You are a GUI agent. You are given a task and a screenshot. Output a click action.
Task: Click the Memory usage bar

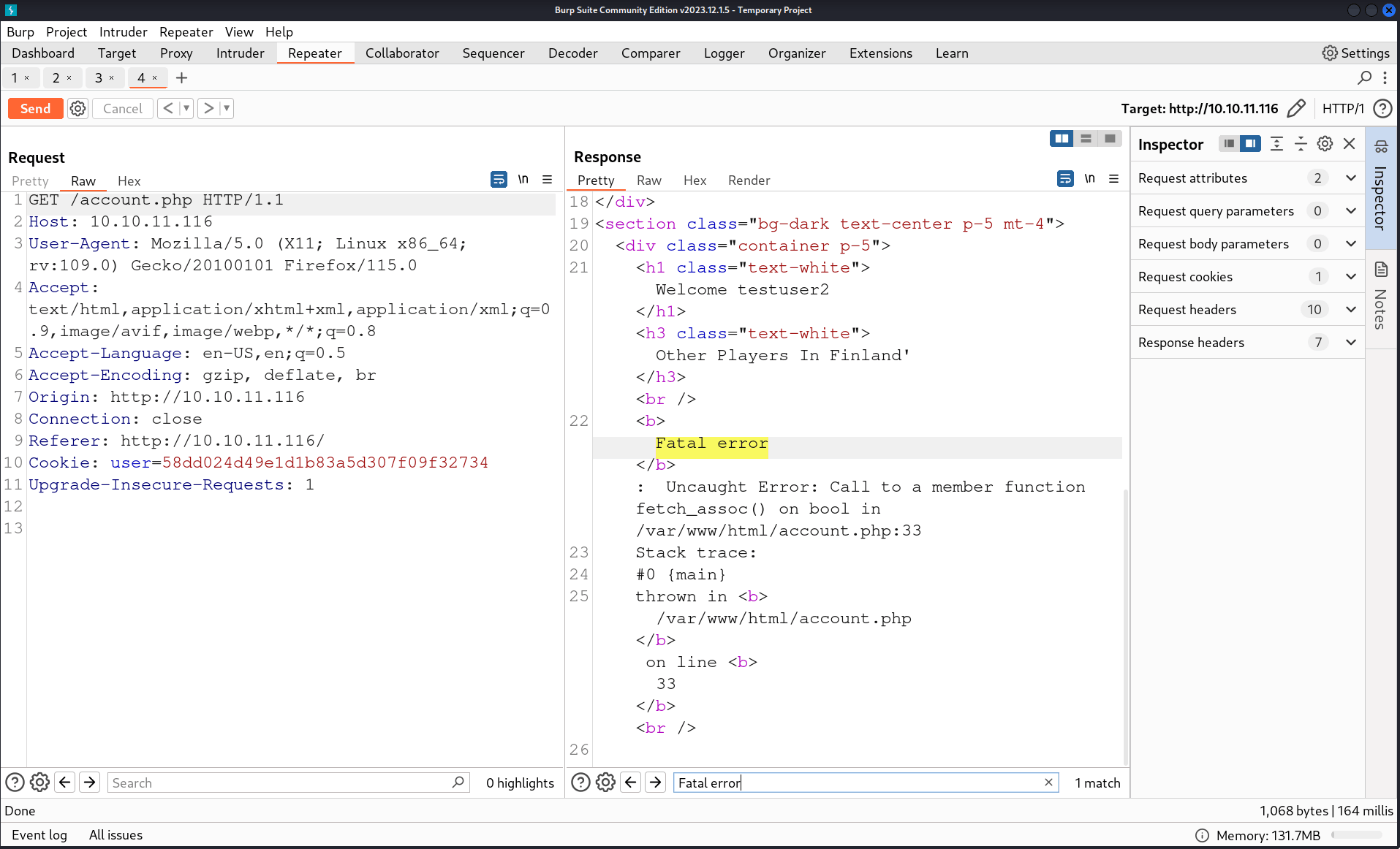pyautogui.click(x=1358, y=835)
